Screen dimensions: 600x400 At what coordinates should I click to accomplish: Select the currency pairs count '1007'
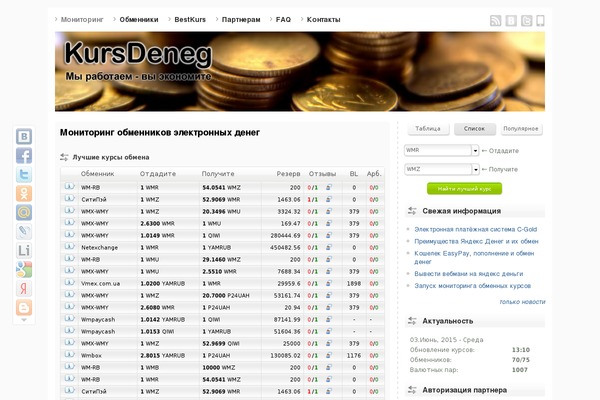[520, 370]
